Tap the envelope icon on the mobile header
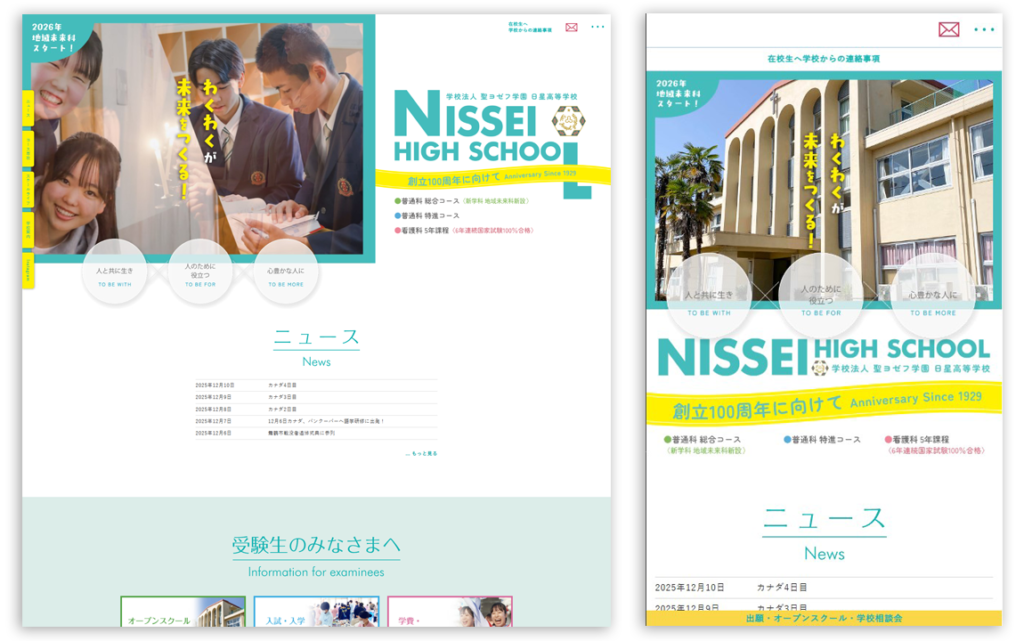 coord(948,30)
